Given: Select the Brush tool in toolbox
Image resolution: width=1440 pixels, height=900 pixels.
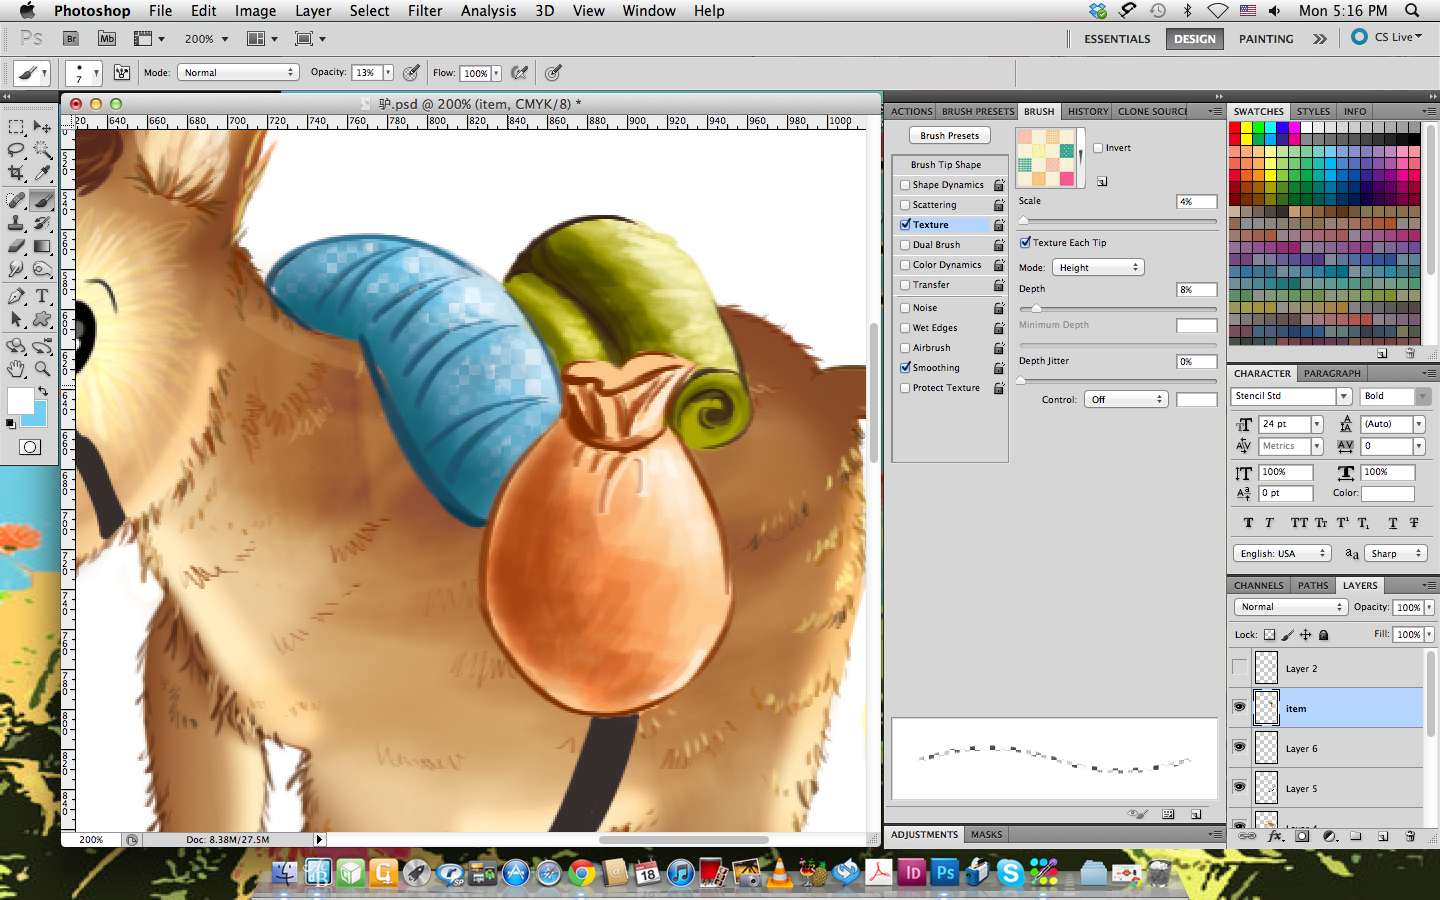Looking at the screenshot, I should point(42,200).
